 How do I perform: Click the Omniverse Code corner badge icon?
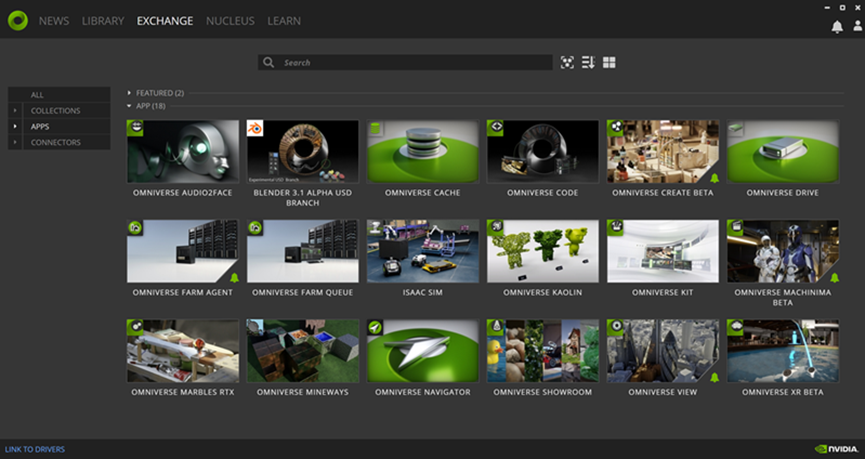click(495, 128)
